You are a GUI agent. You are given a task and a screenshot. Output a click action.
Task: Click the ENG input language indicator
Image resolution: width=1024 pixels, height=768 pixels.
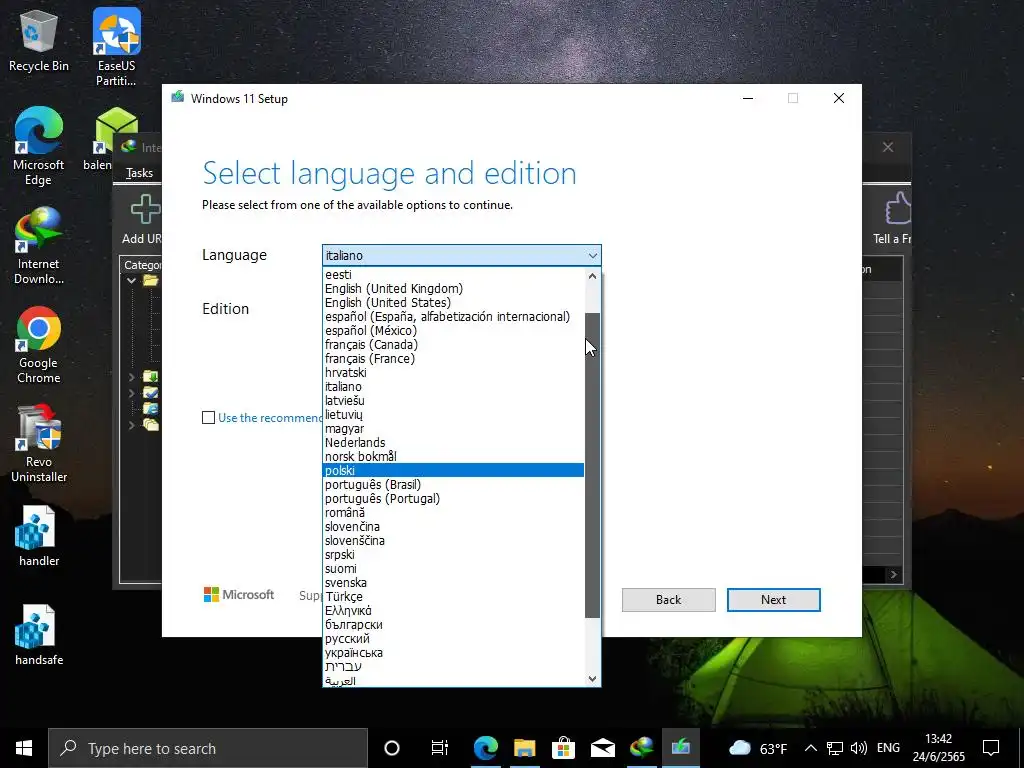click(888, 748)
